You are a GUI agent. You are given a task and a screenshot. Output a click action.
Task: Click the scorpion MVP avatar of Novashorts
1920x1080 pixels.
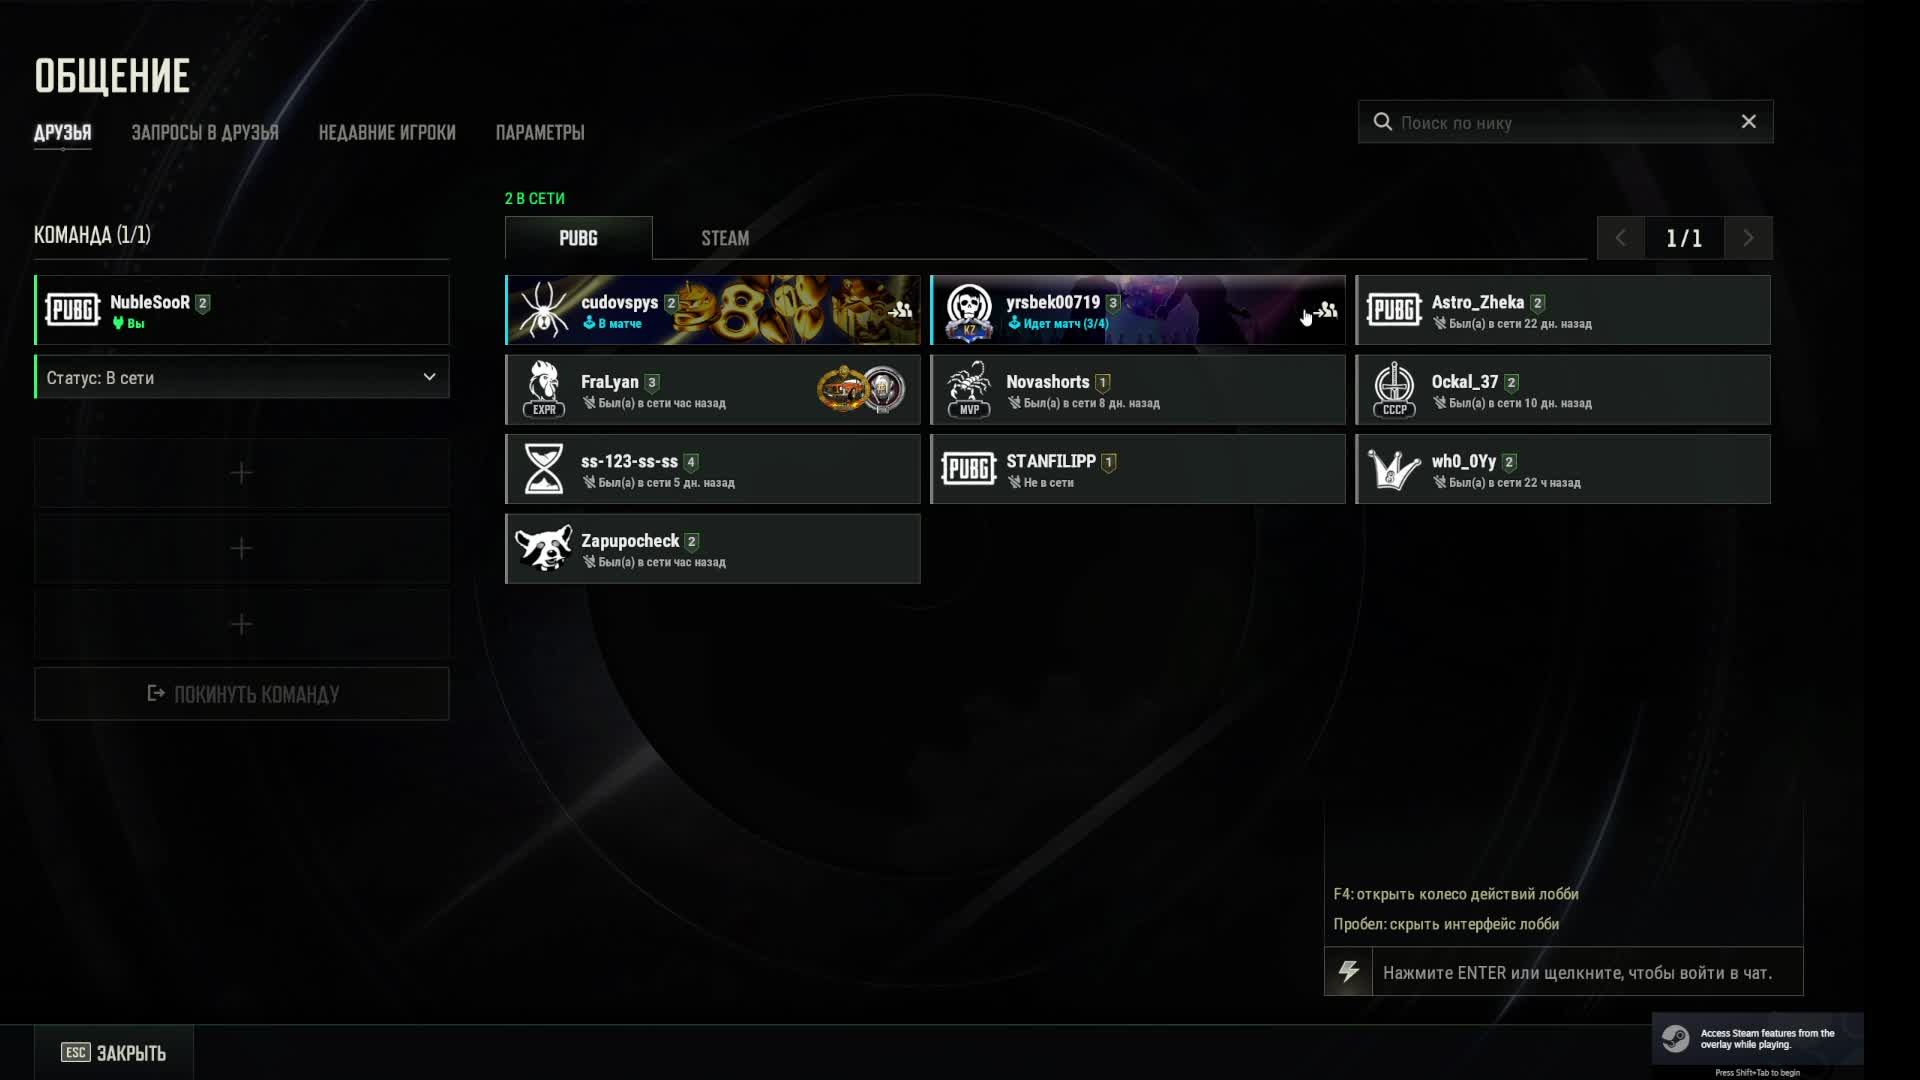click(x=969, y=389)
